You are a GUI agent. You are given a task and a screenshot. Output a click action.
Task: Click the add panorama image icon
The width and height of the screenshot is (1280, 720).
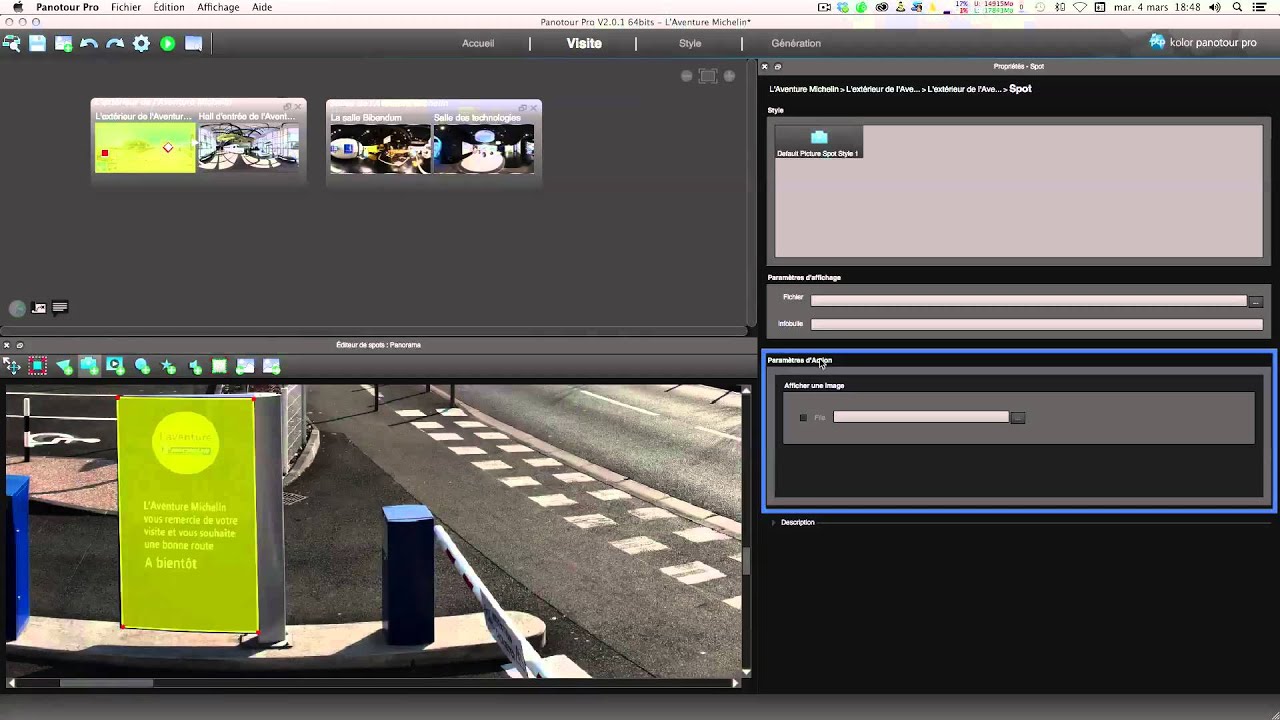[63, 43]
